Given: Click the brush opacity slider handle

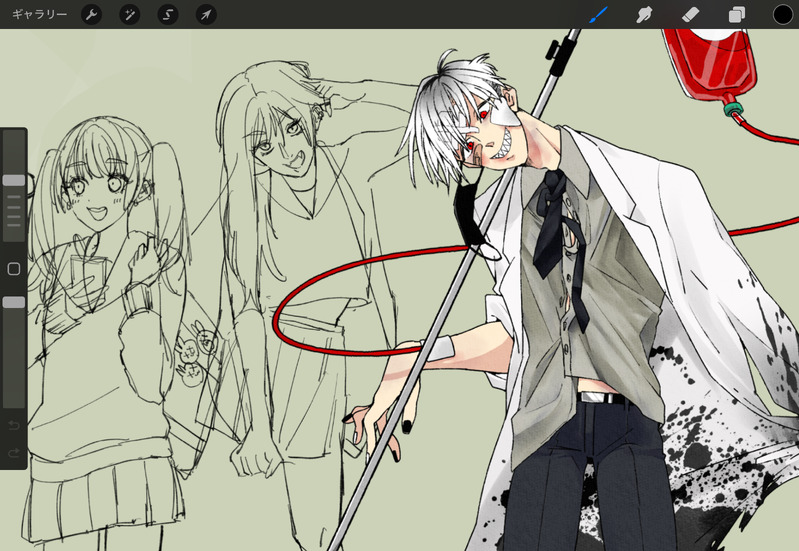Looking at the screenshot, I should tap(14, 303).
